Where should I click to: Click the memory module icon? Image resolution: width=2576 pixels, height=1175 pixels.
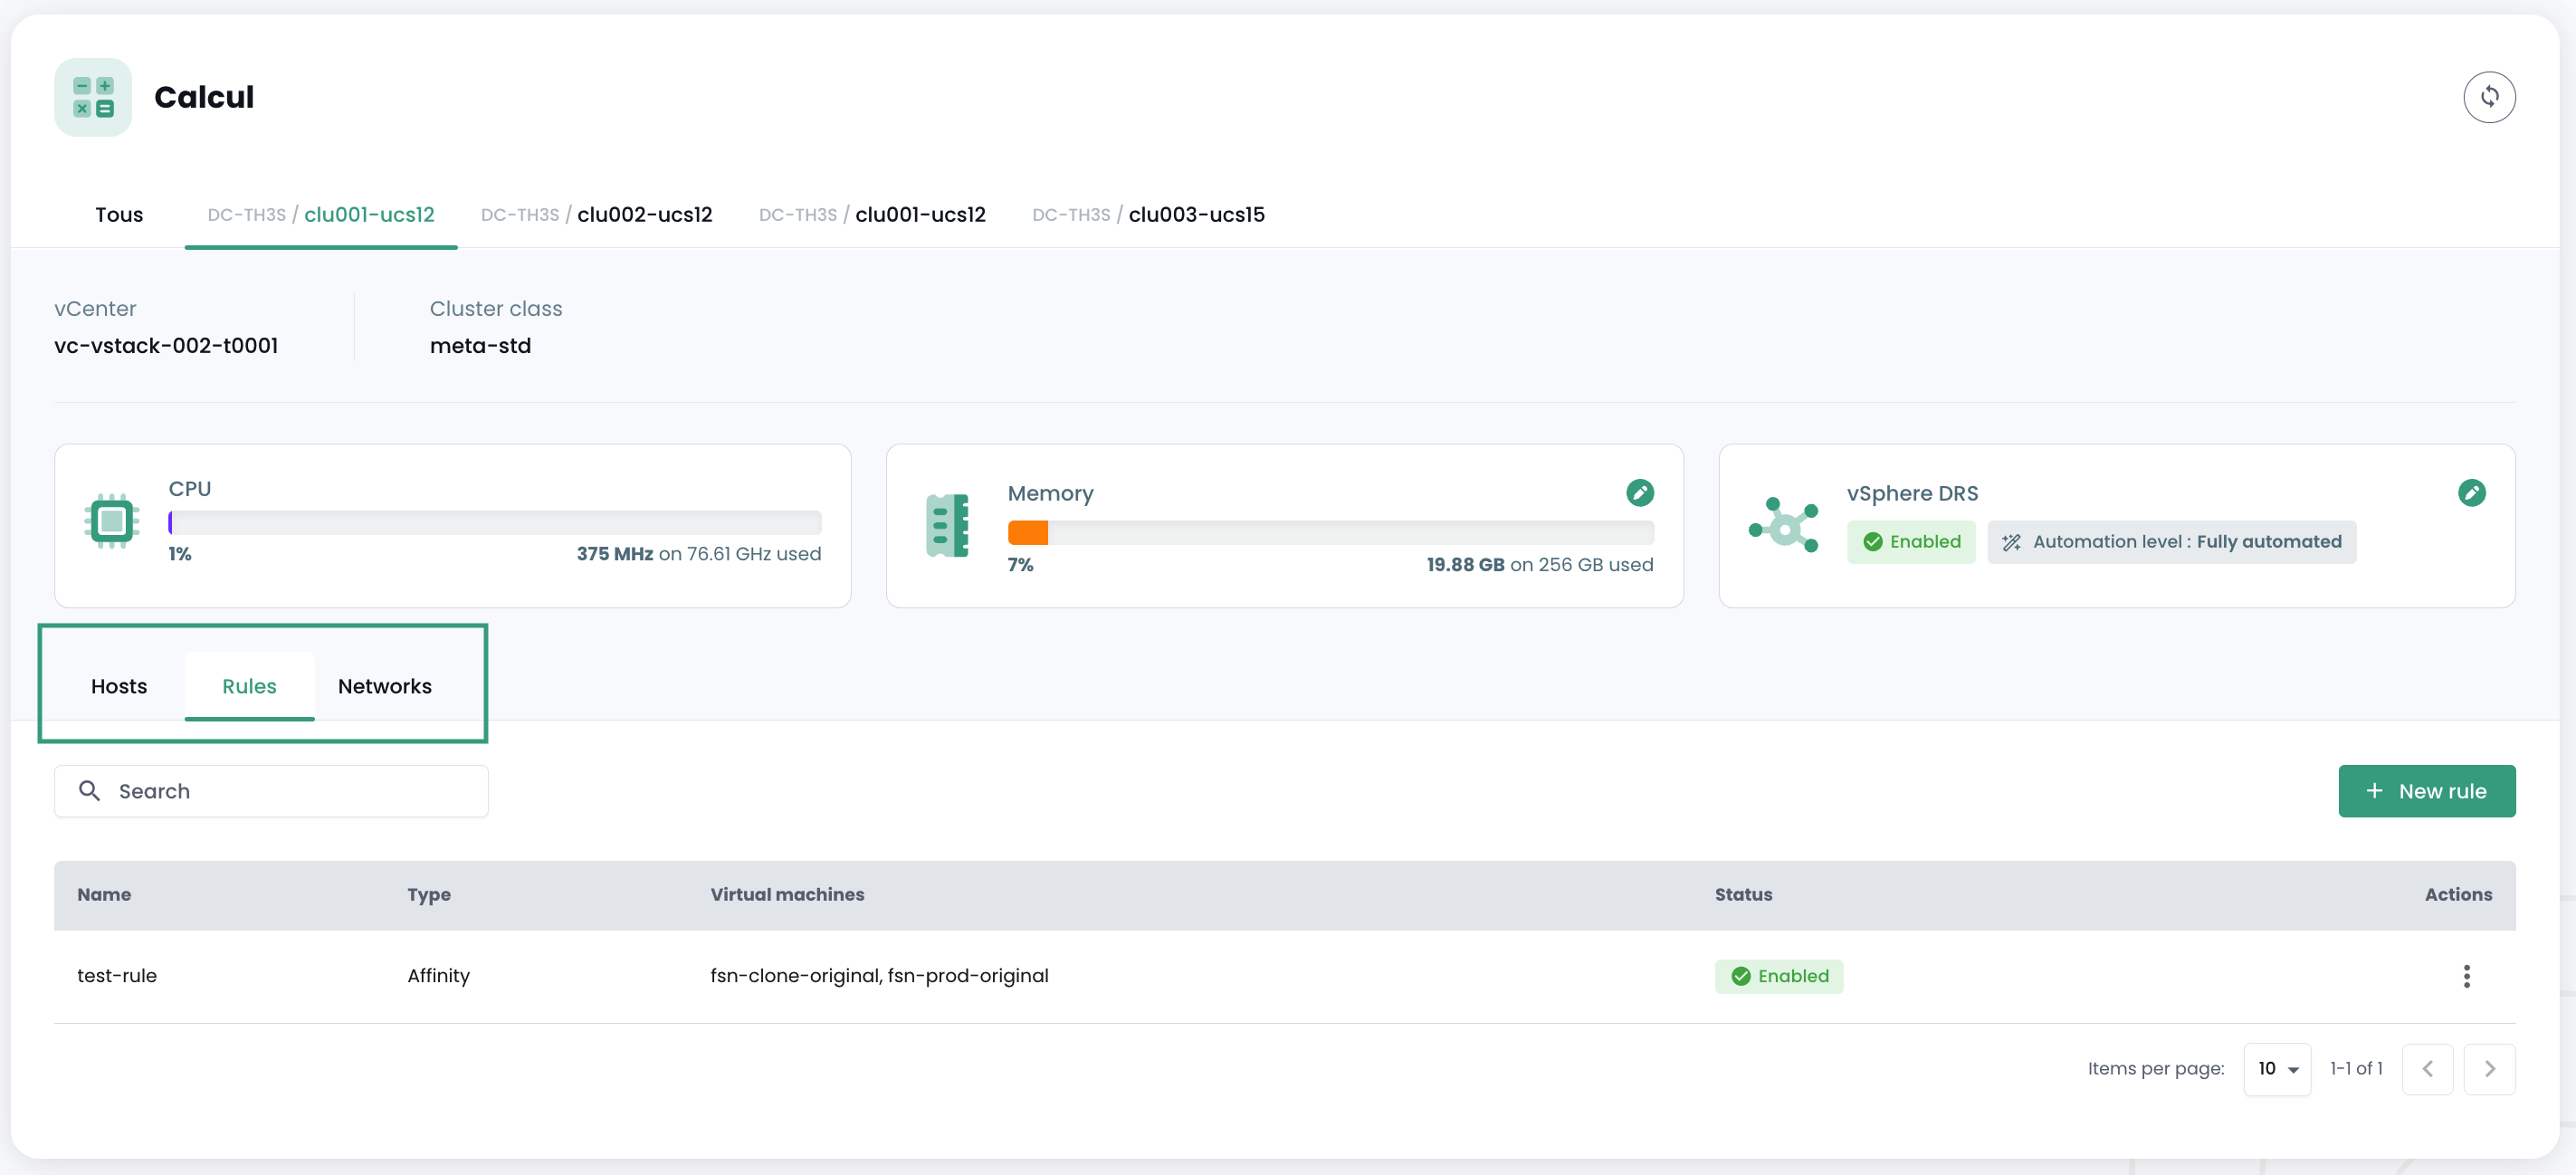pos(946,525)
